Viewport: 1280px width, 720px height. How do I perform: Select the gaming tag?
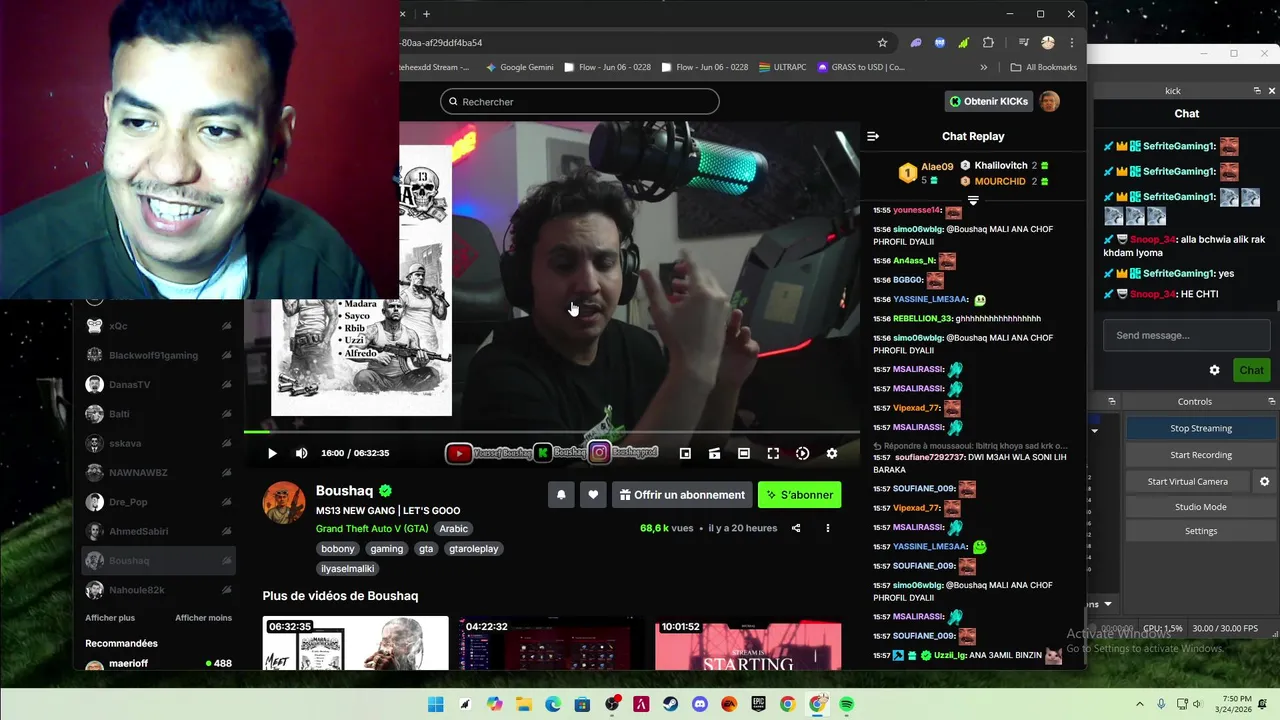coord(386,549)
